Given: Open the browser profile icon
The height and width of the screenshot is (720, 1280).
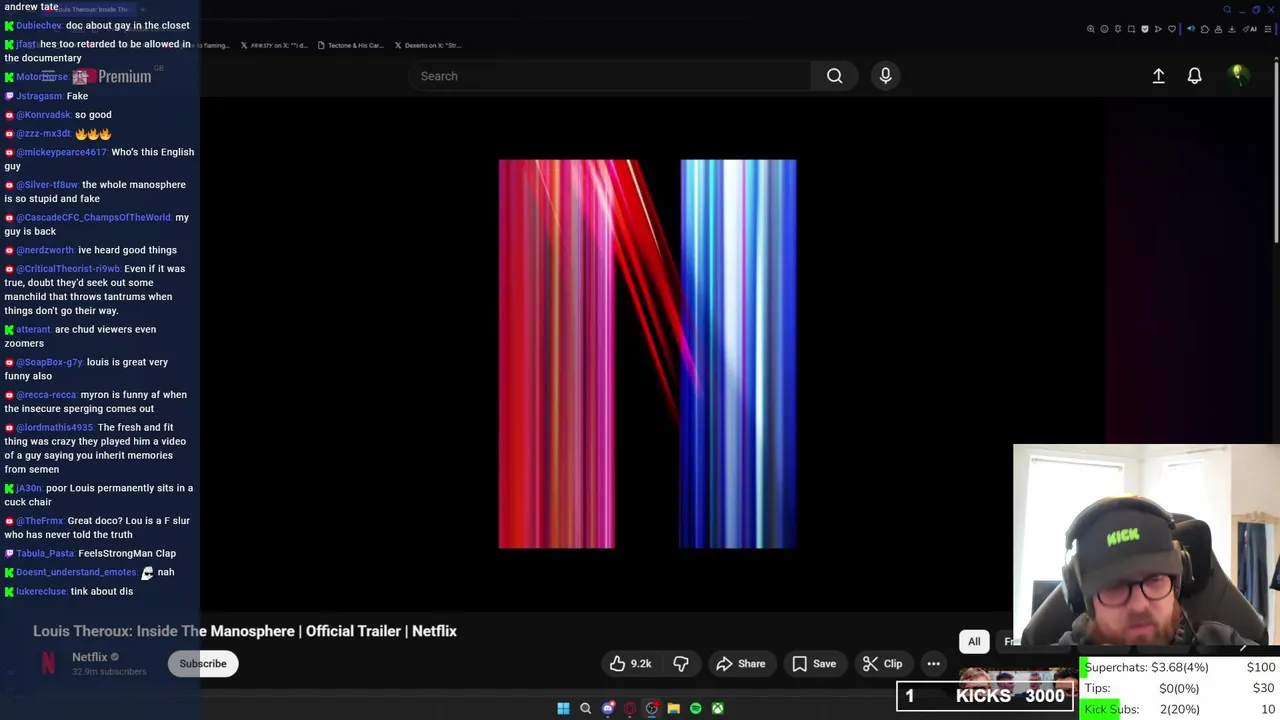Looking at the screenshot, I should coord(1218,29).
